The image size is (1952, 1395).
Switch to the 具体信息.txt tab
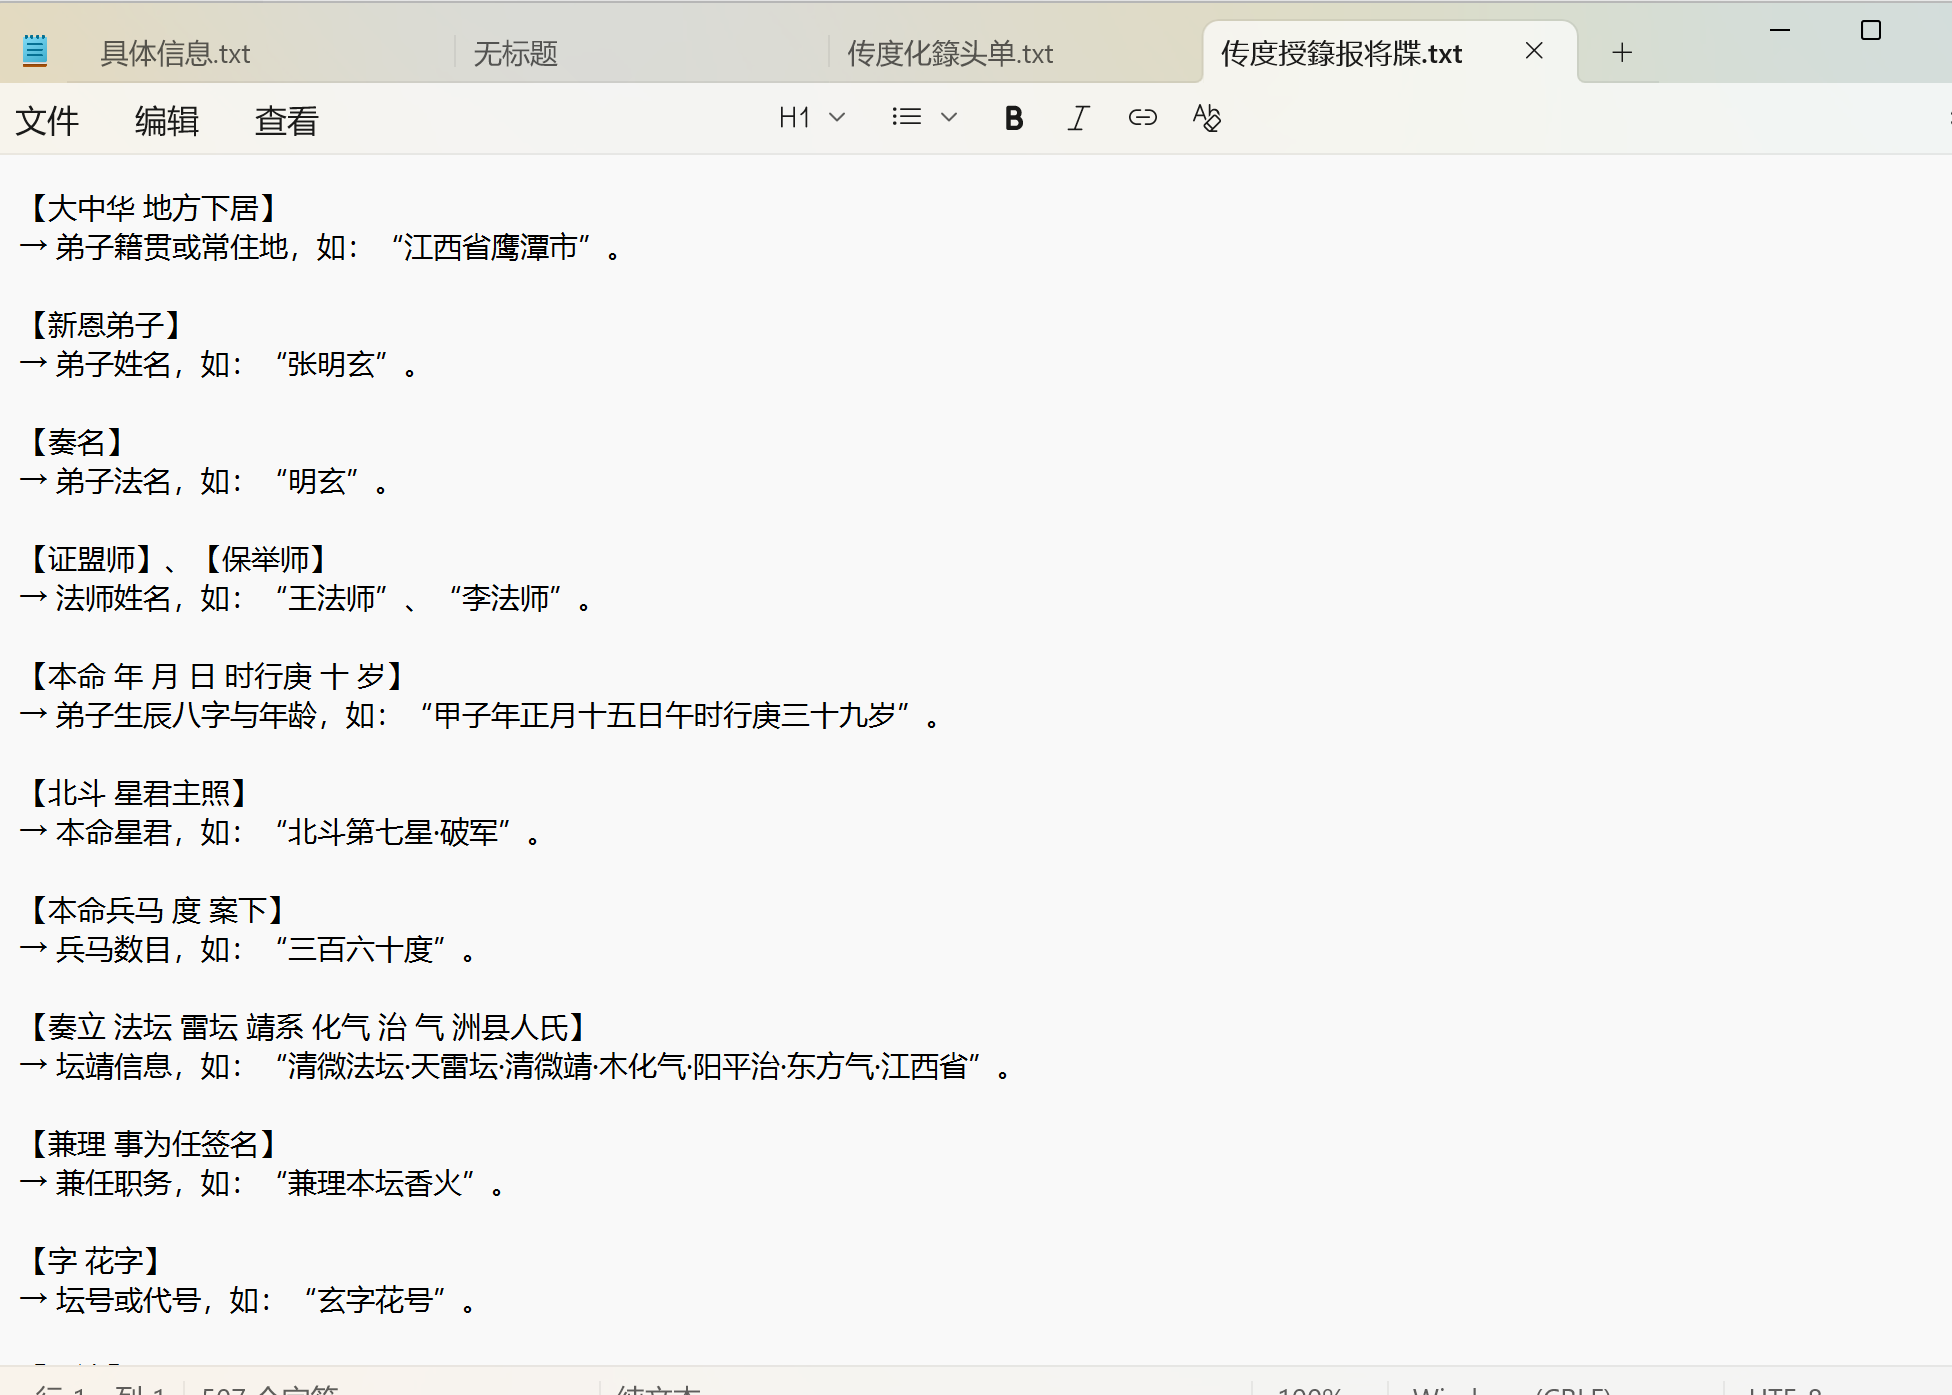click(174, 53)
